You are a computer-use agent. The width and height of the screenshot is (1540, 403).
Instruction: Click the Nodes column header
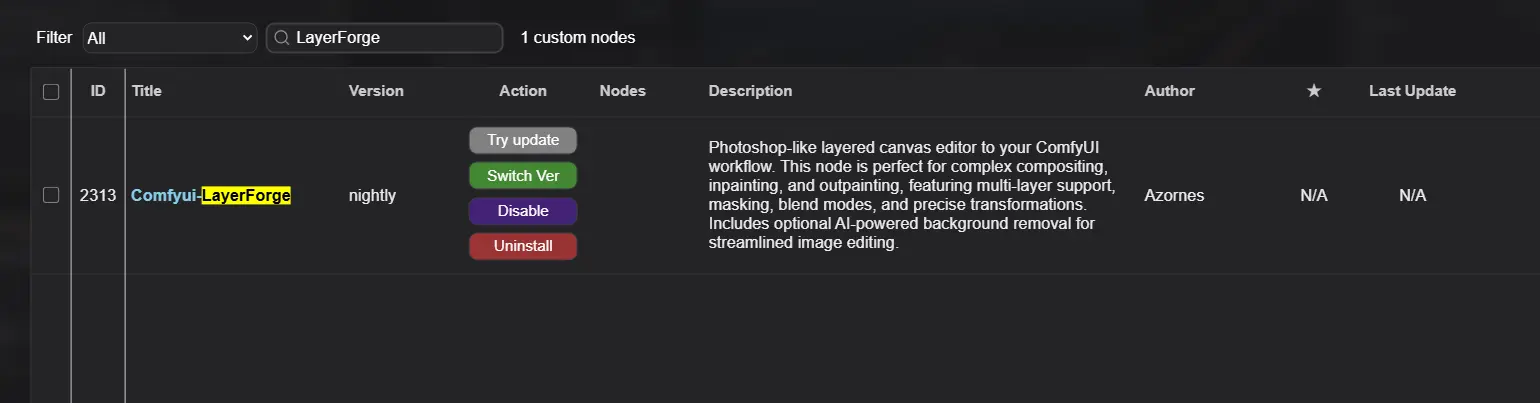[x=623, y=91]
